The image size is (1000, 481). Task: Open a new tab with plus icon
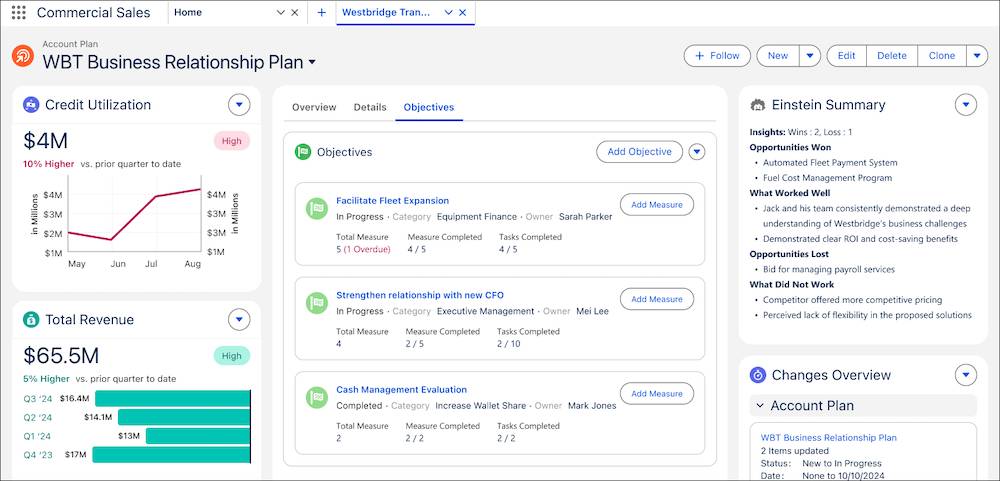(x=321, y=12)
